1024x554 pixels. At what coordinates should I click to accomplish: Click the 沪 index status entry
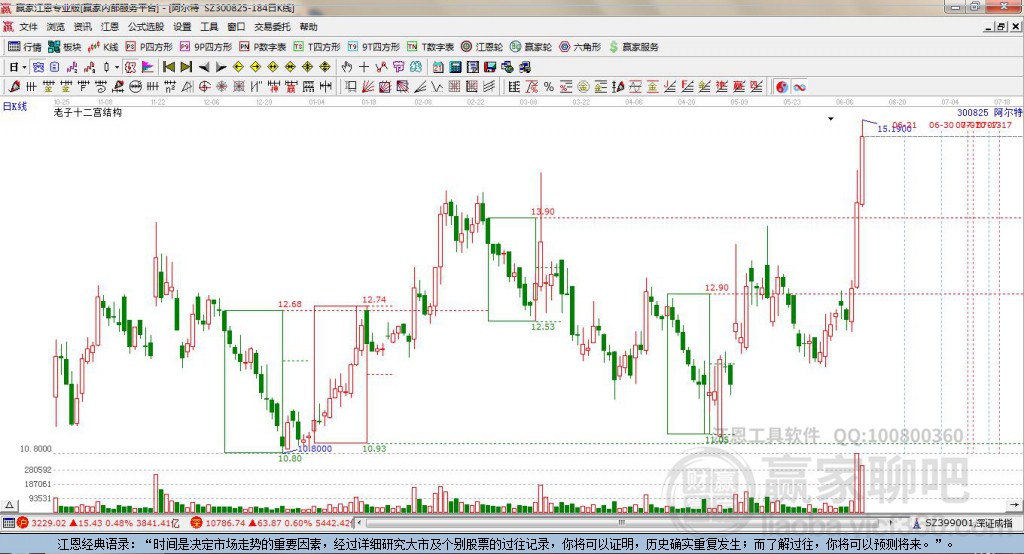point(98,523)
